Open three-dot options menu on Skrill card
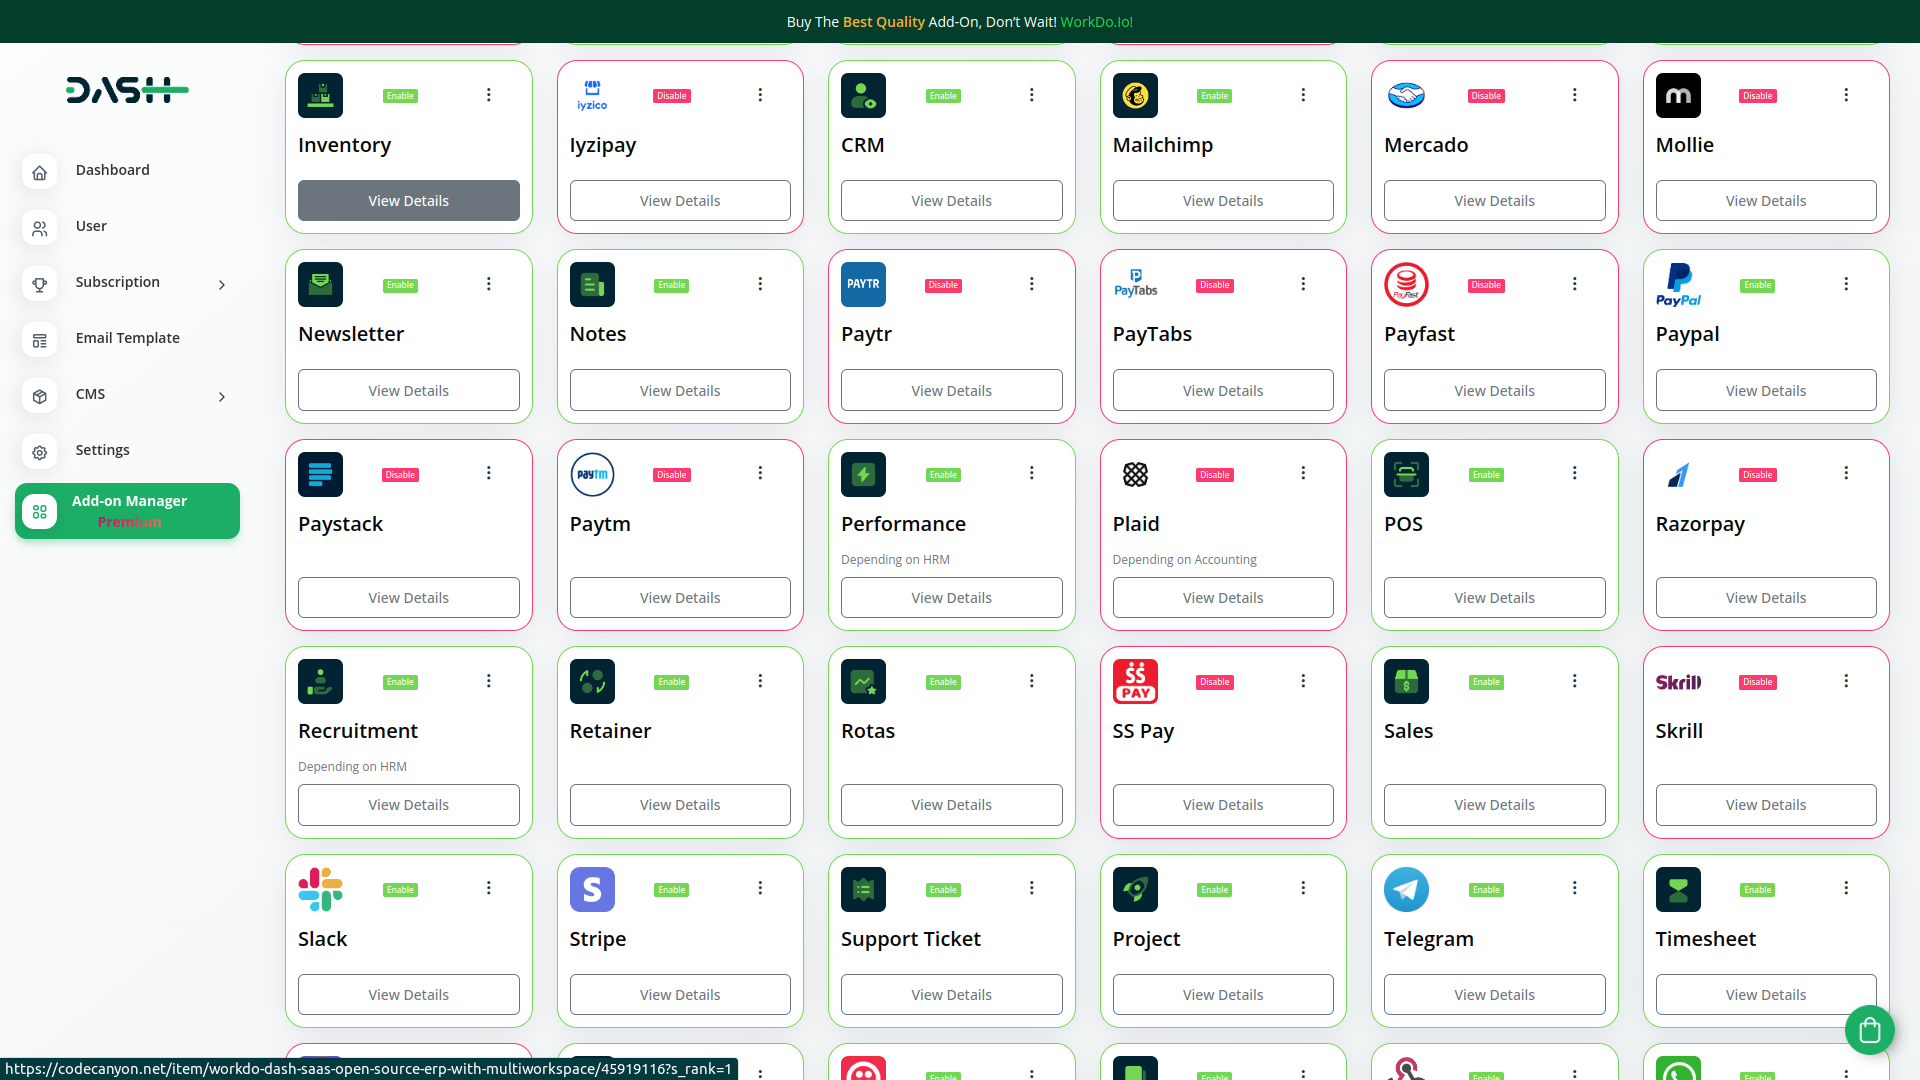Viewport: 1920px width, 1080px height. coord(1846,681)
